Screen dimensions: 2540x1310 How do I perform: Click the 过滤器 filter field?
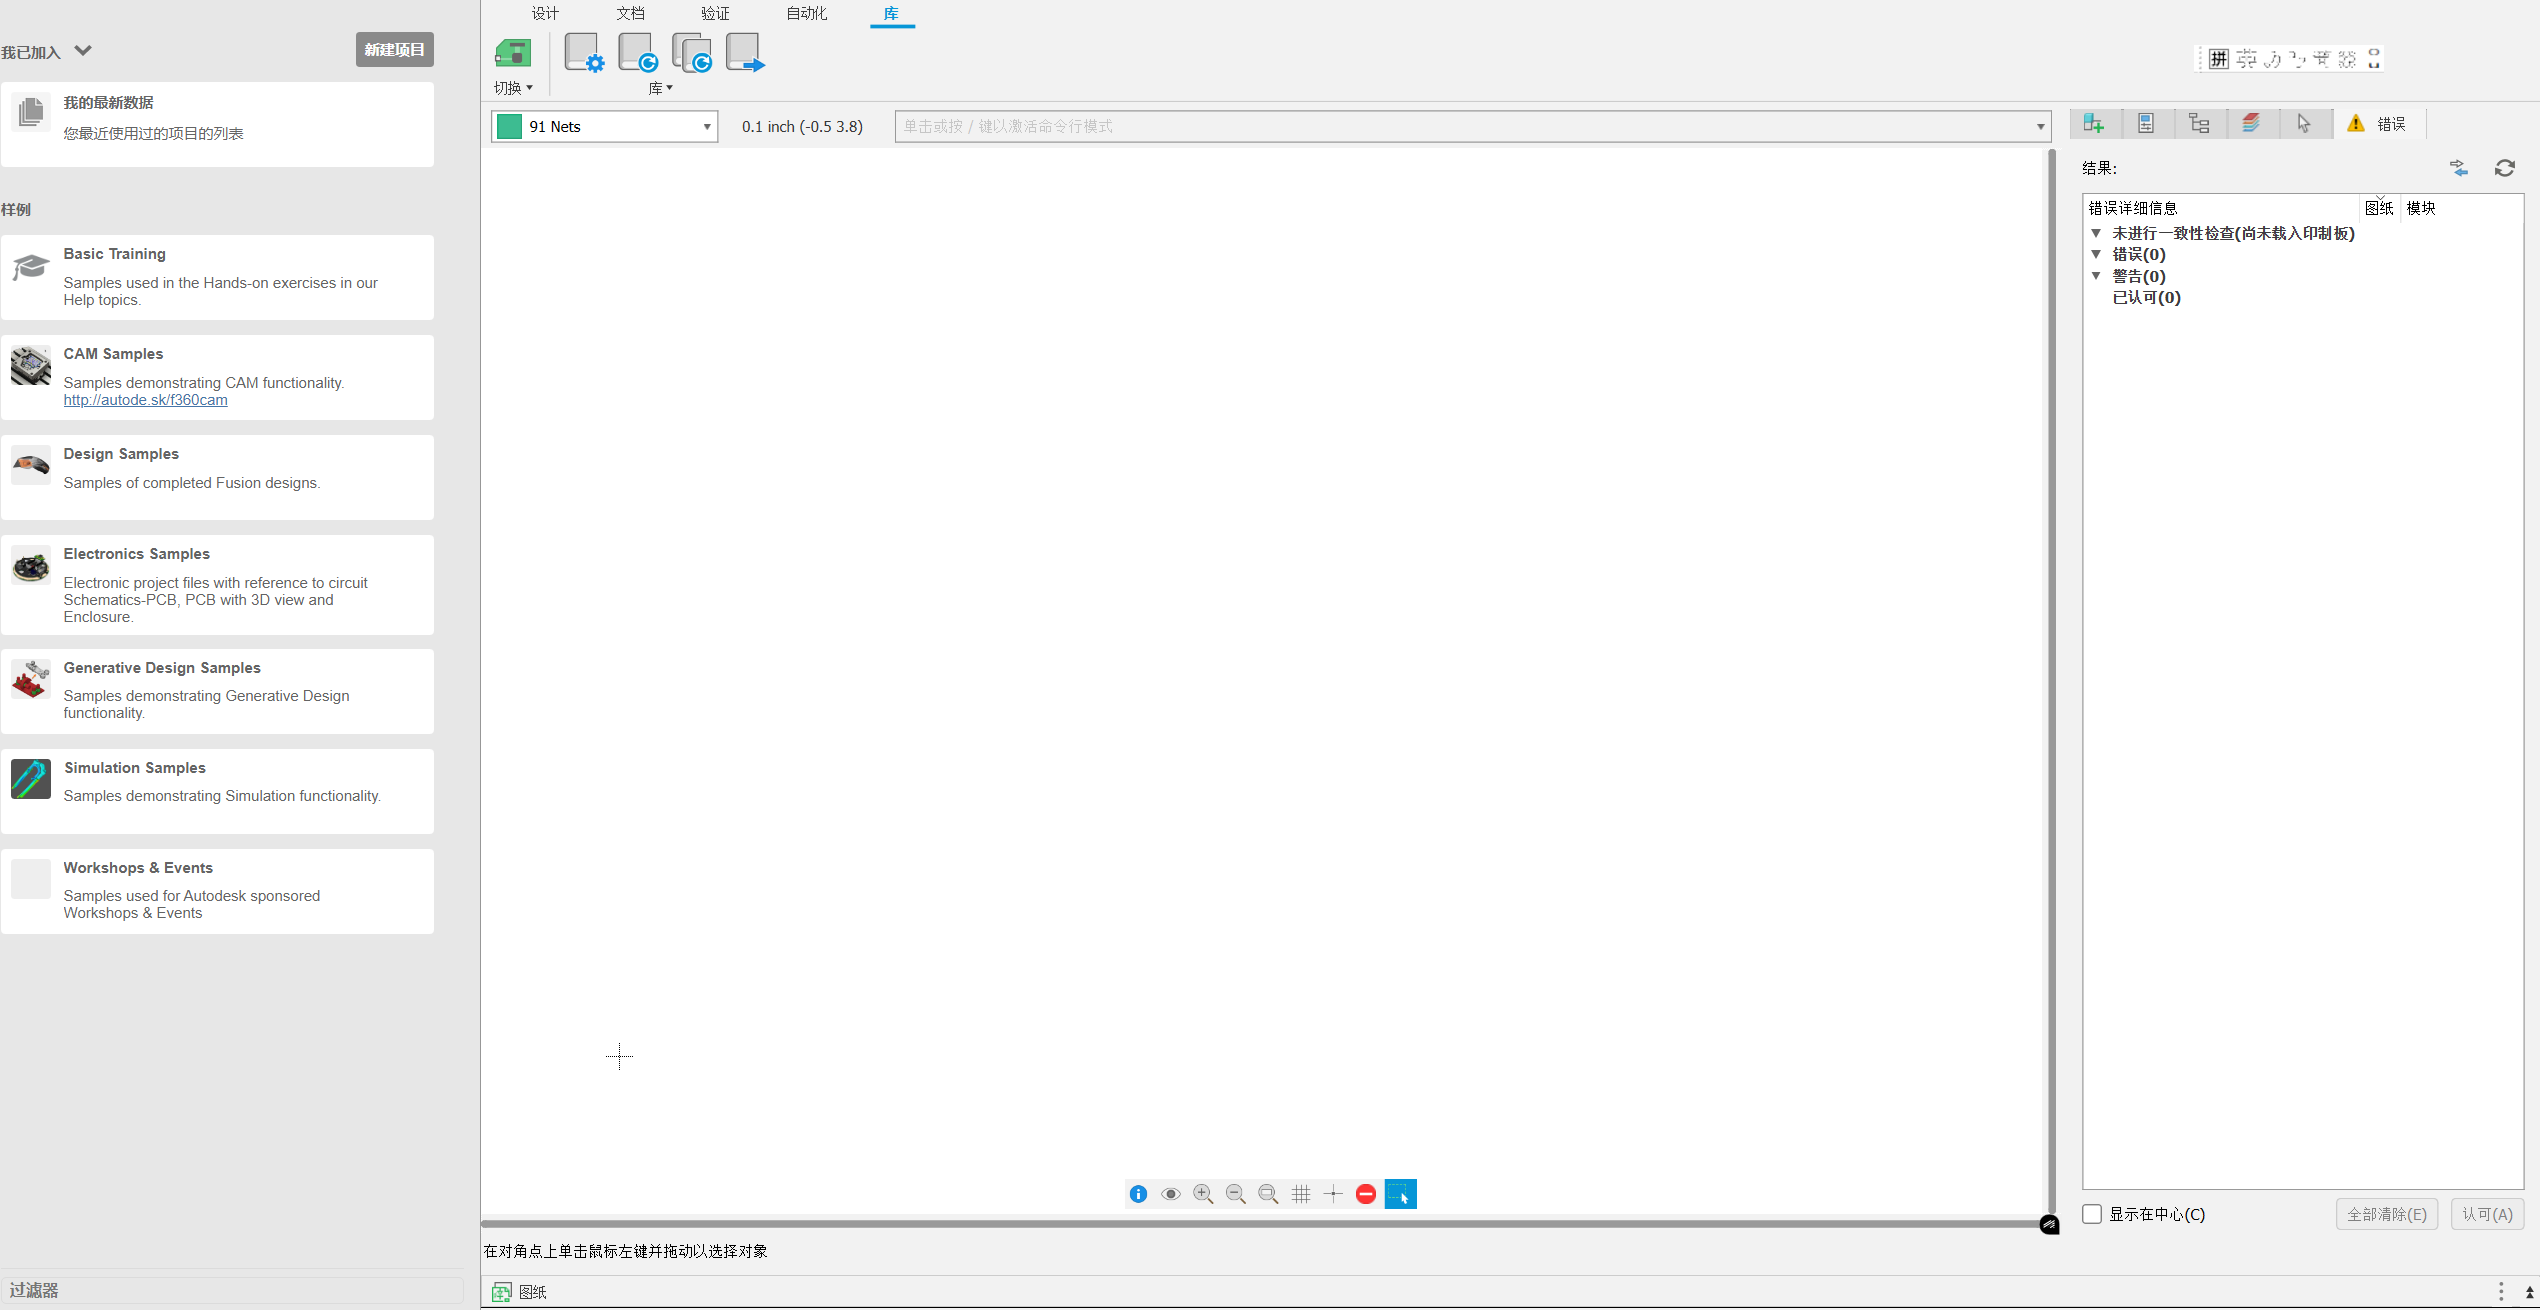point(232,1290)
